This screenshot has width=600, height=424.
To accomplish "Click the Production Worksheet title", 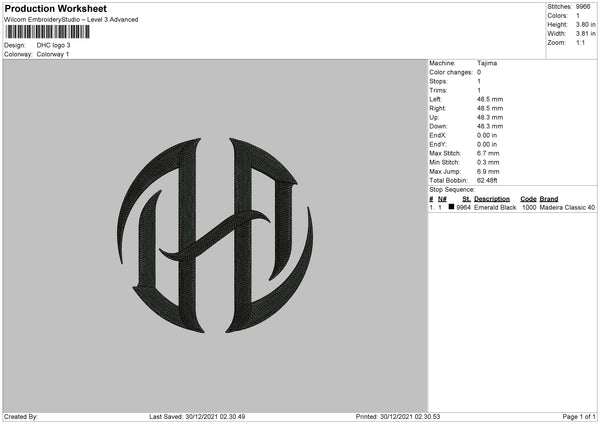I will [55, 9].
